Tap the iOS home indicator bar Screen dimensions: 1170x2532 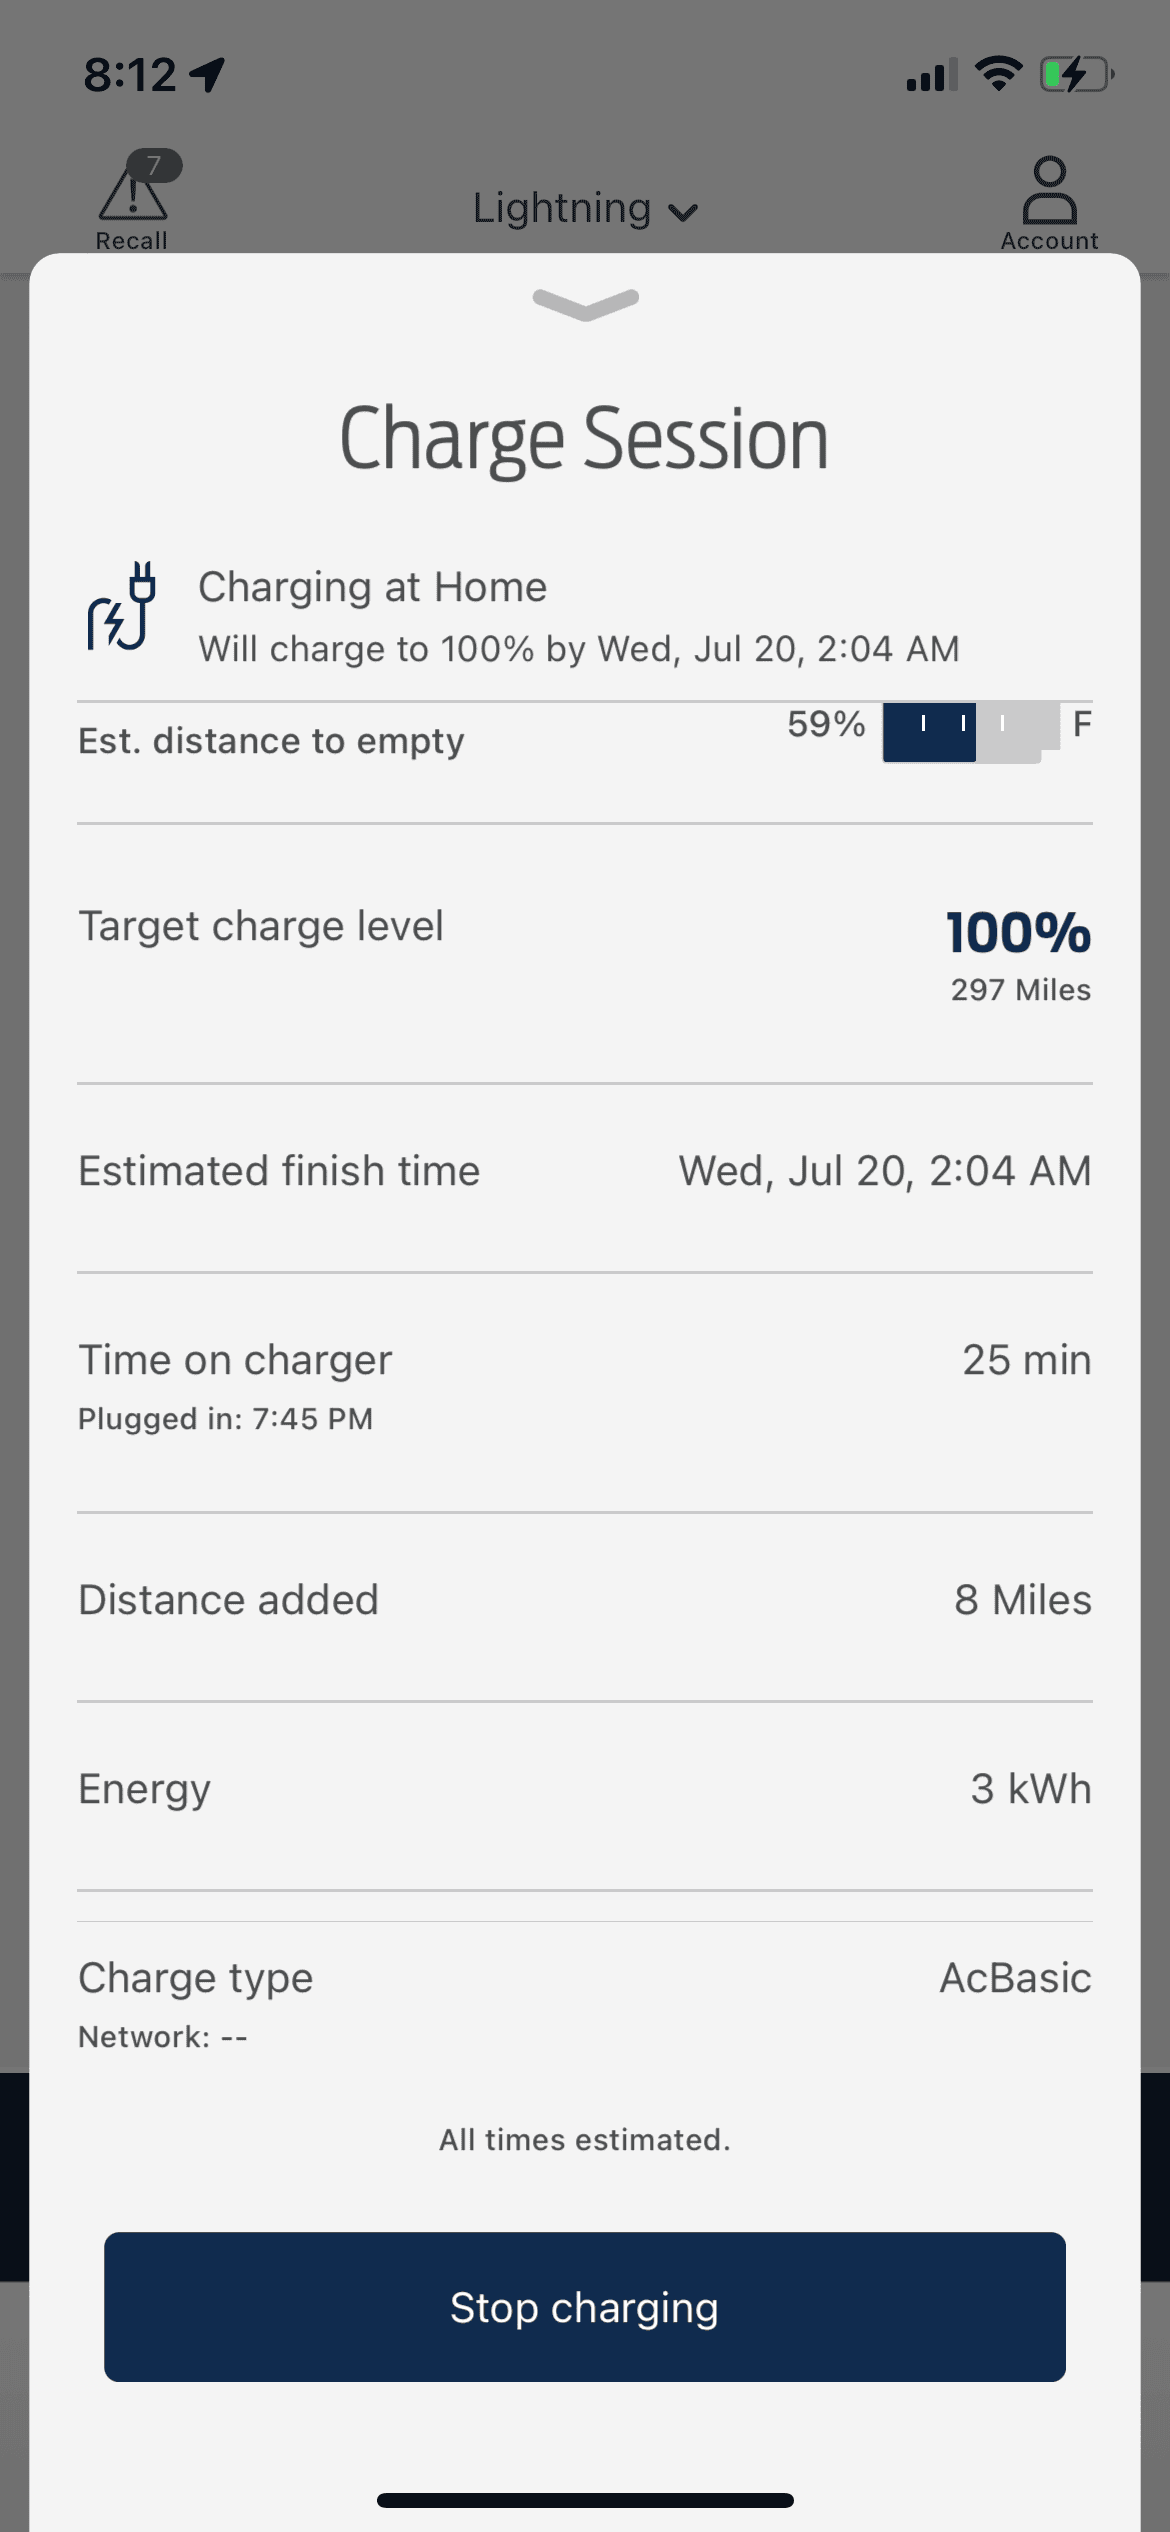point(585,2500)
